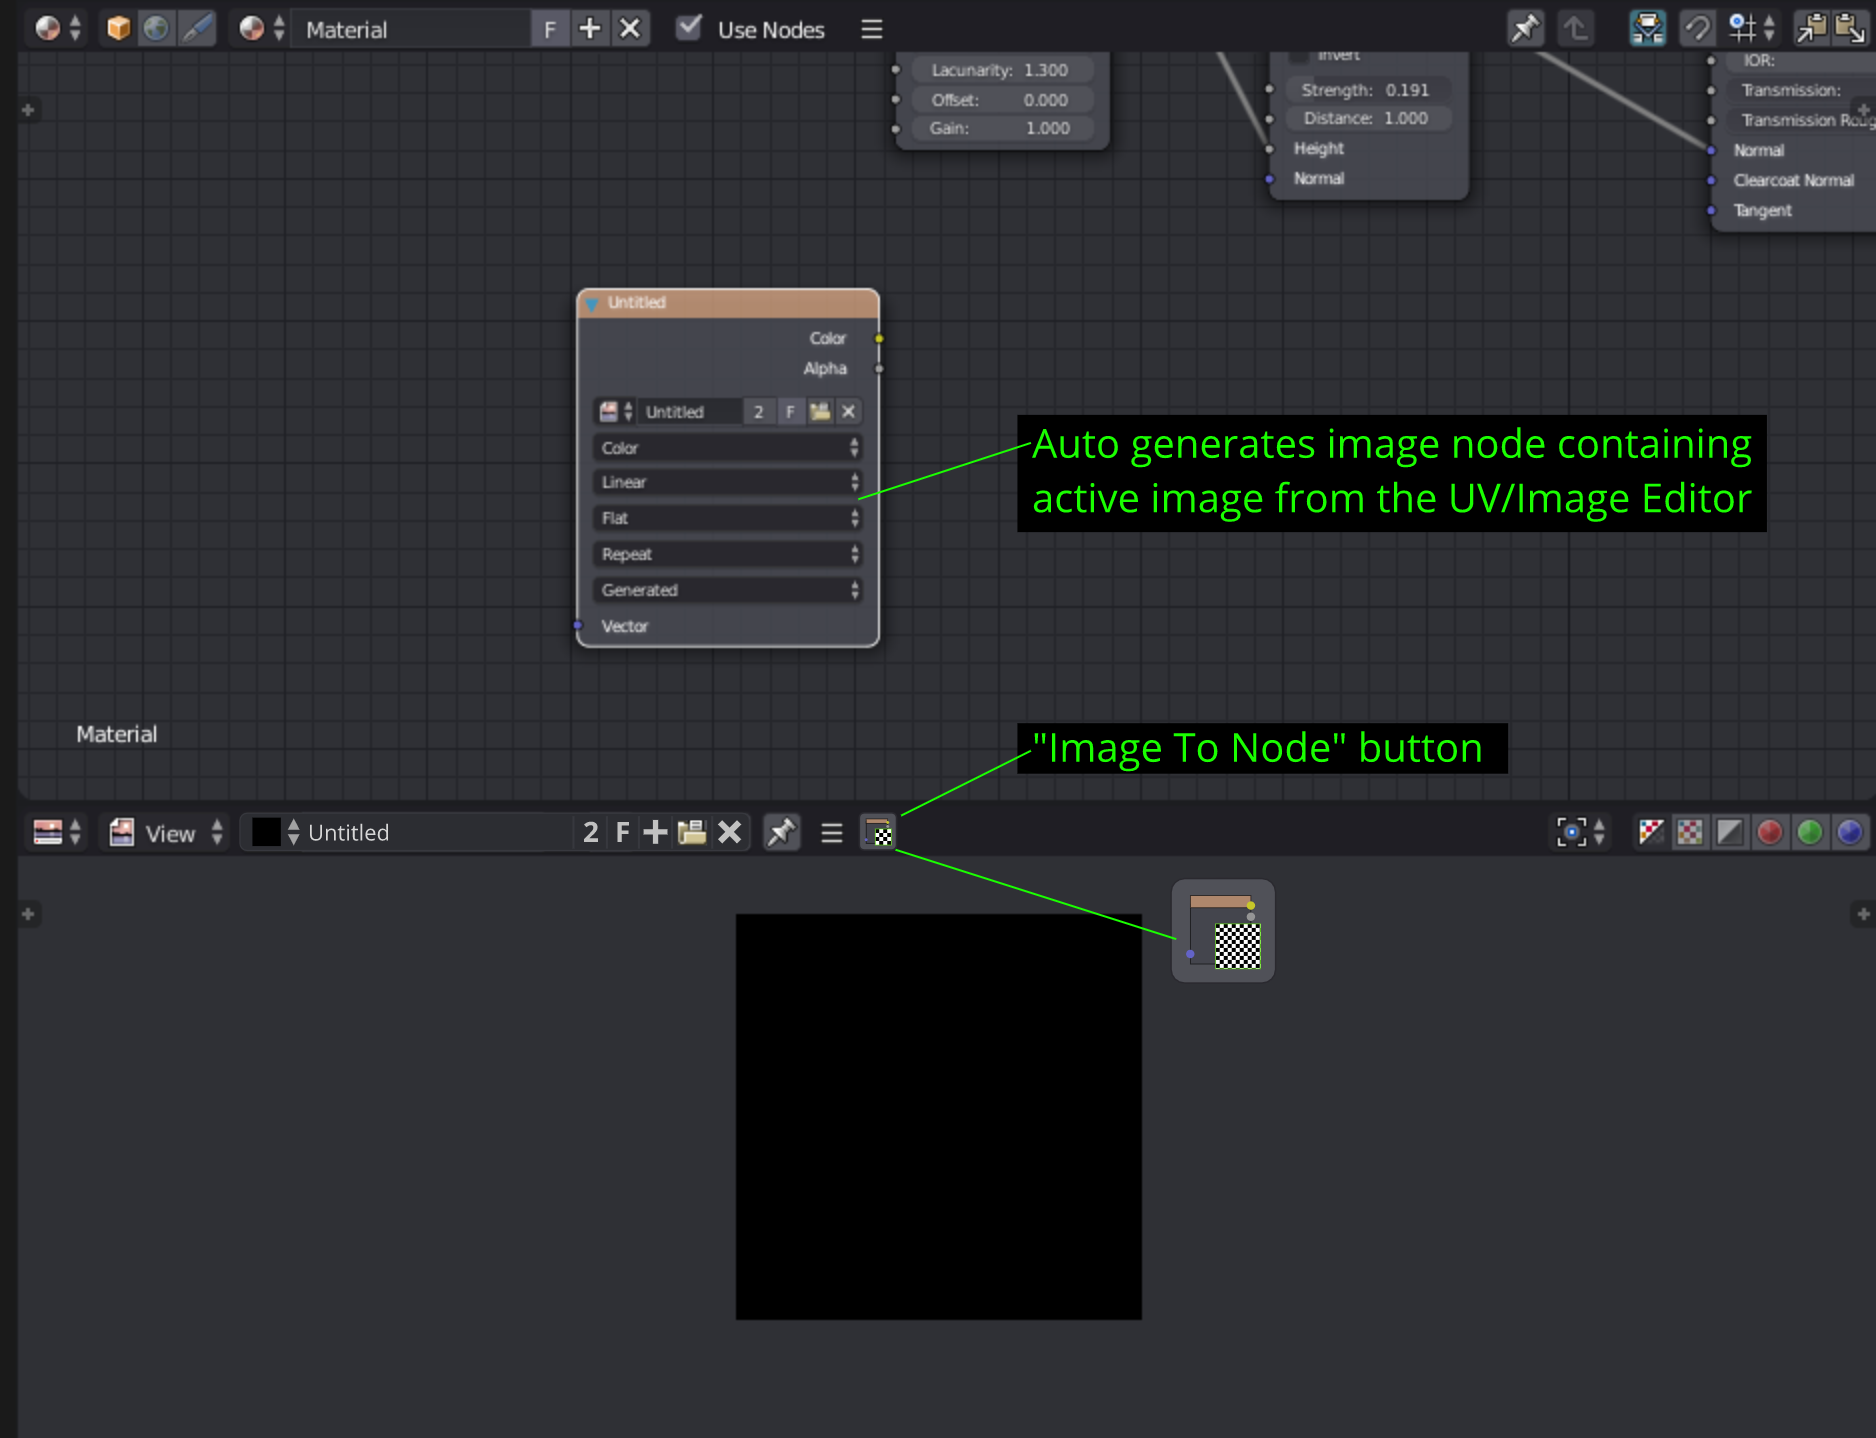The height and width of the screenshot is (1438, 1876).
Task: Show alpha channel checker icon
Action: click(1690, 832)
